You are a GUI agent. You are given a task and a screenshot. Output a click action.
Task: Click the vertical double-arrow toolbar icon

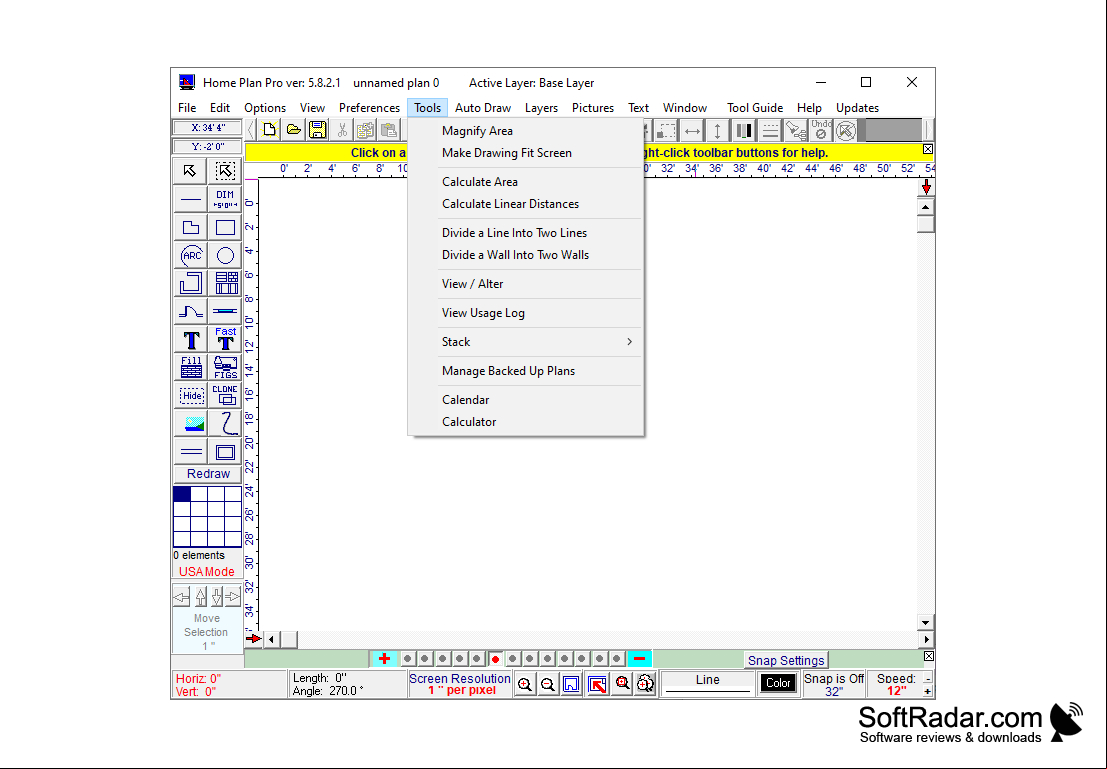(717, 131)
